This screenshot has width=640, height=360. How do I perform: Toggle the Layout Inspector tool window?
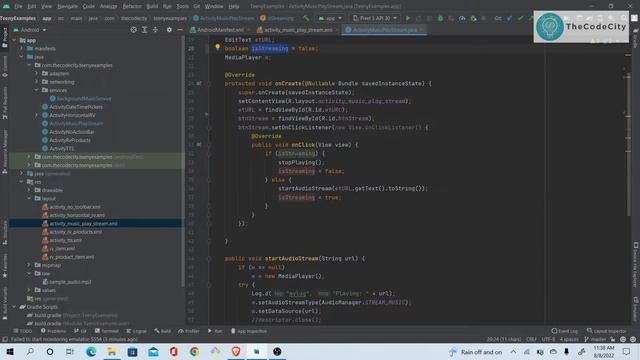click(x=607, y=331)
